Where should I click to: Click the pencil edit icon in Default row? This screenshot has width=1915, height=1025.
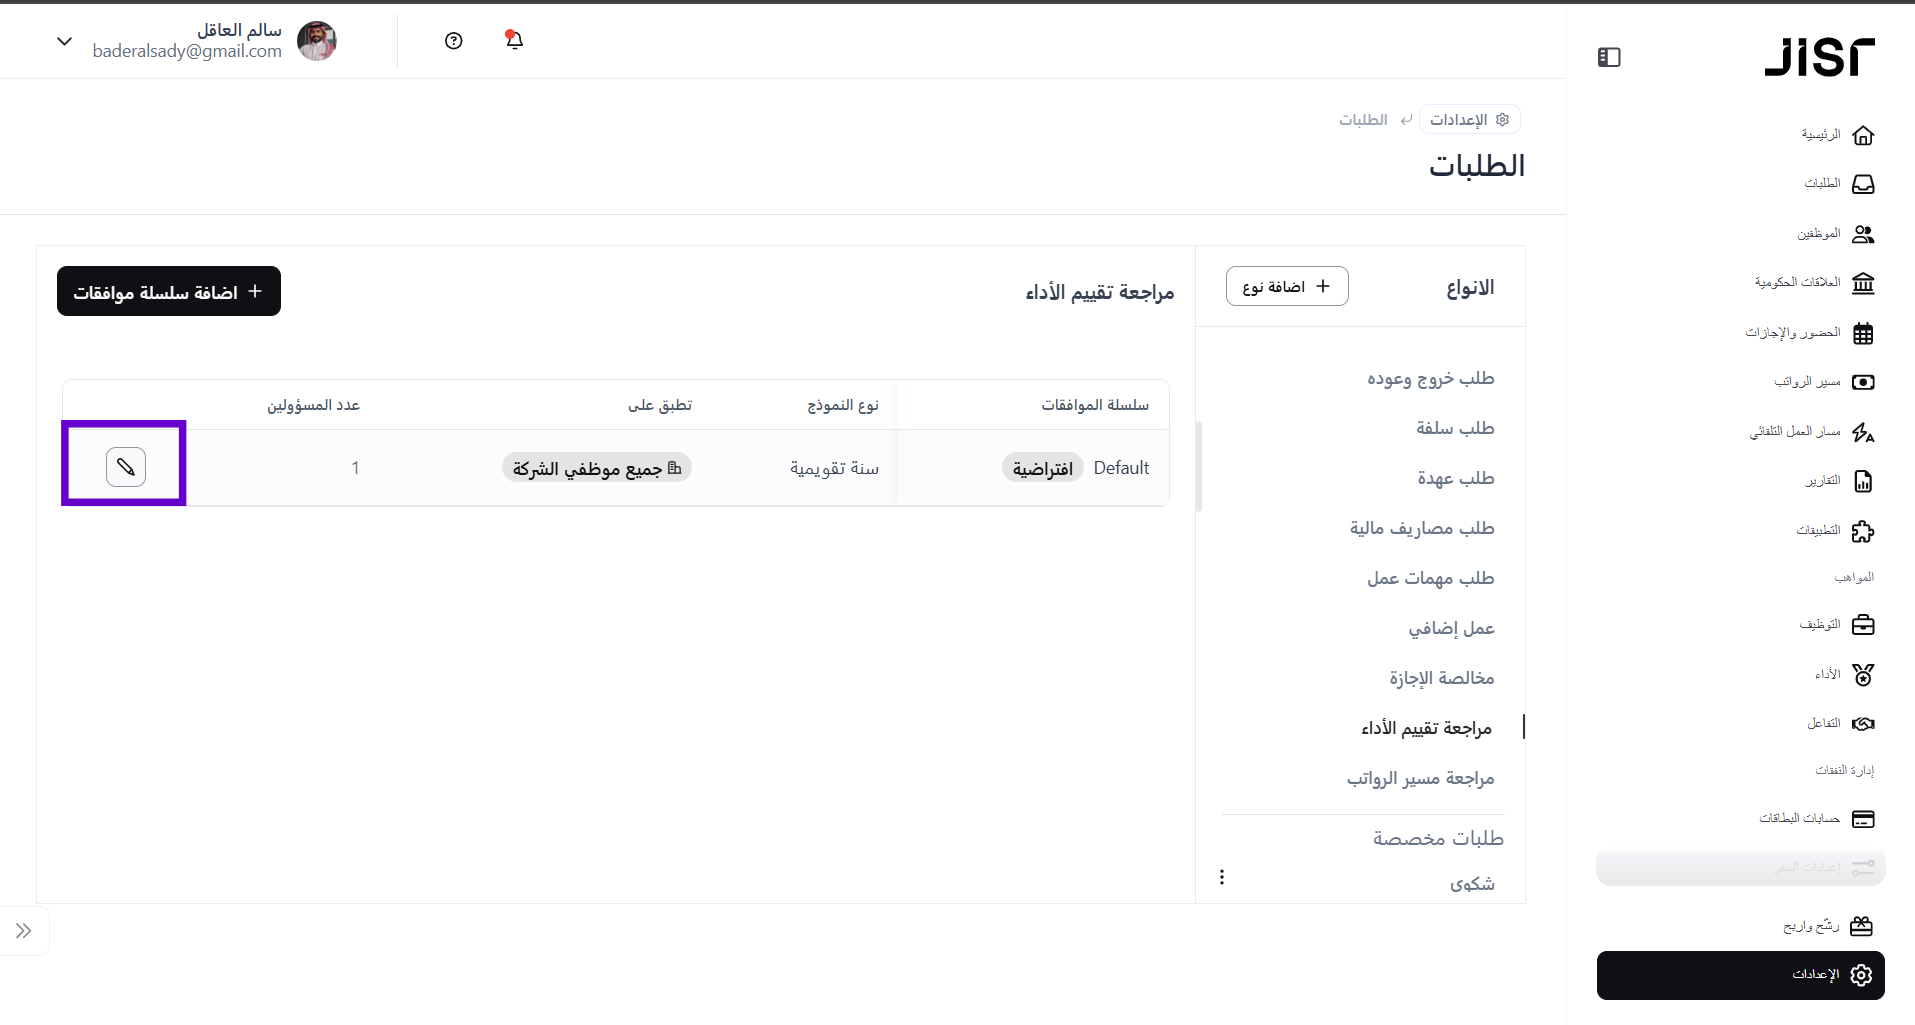[x=126, y=467]
